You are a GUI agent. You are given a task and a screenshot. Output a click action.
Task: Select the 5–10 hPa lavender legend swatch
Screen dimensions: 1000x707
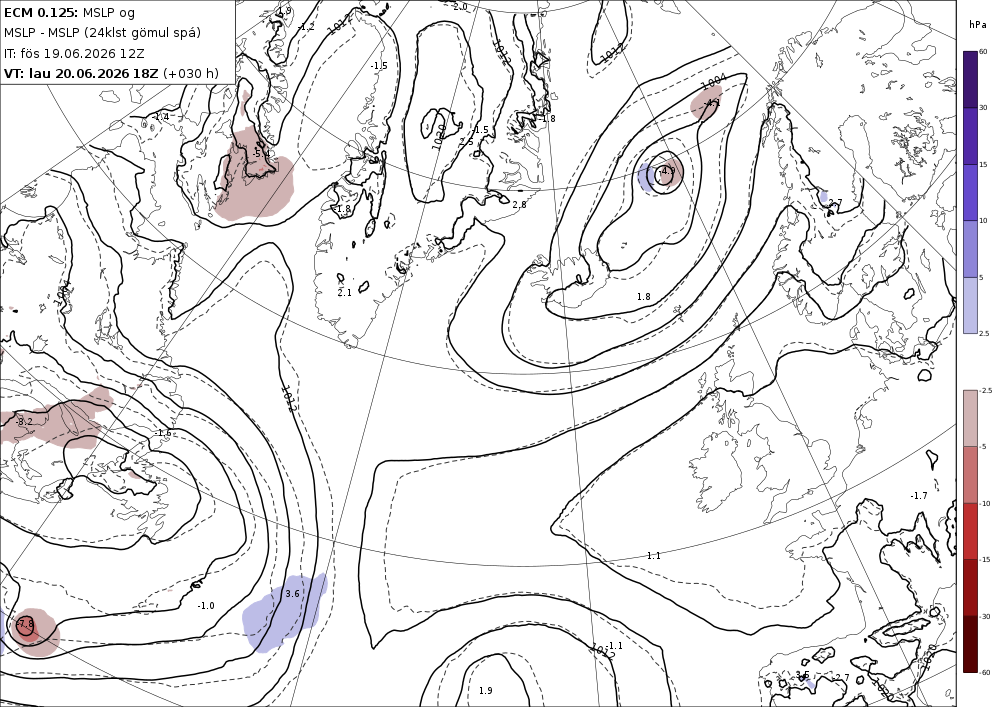(970, 249)
